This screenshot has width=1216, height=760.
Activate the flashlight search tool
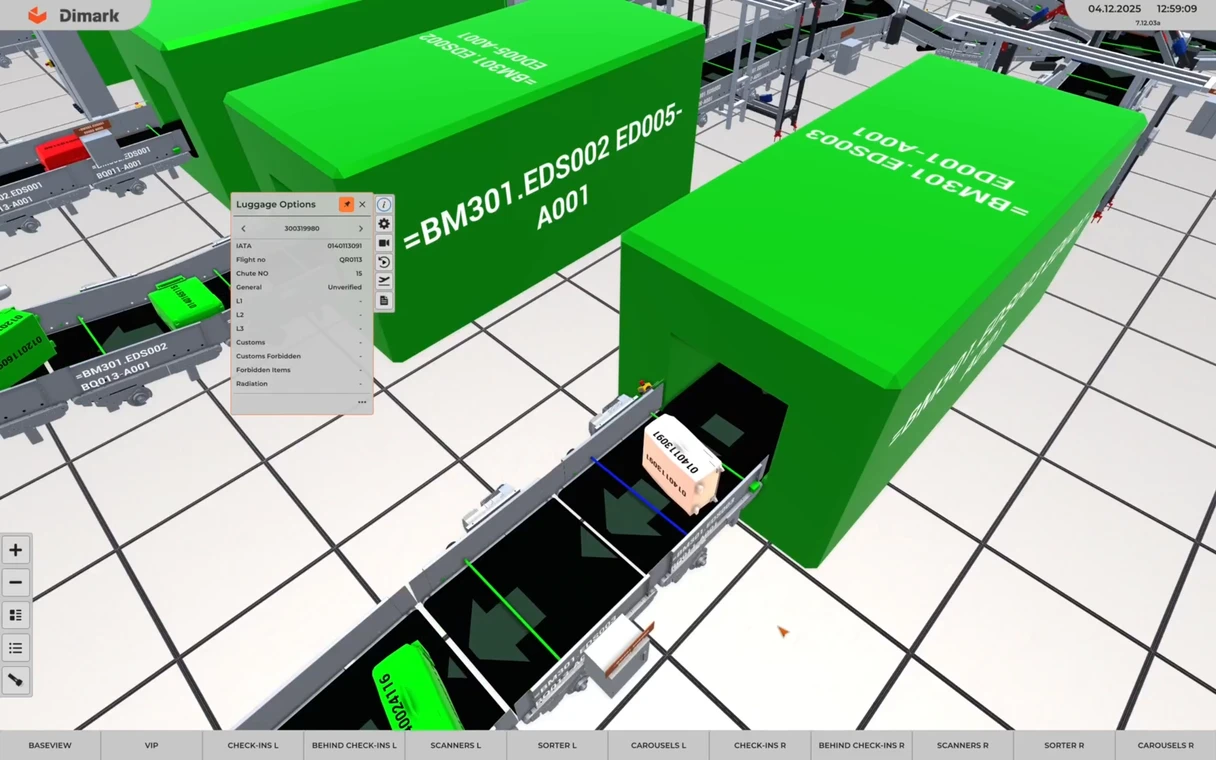point(16,681)
